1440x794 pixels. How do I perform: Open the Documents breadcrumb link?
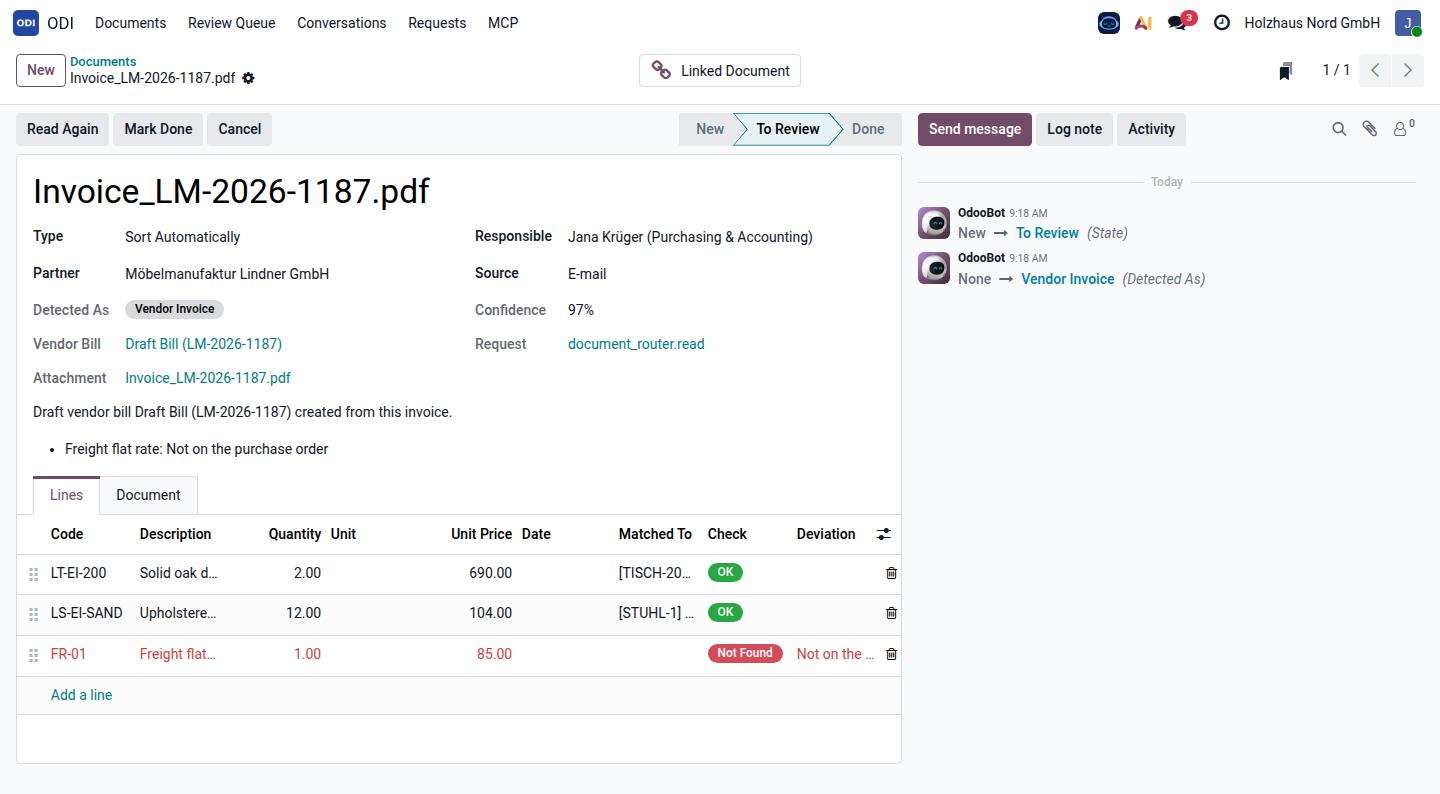[x=103, y=62]
